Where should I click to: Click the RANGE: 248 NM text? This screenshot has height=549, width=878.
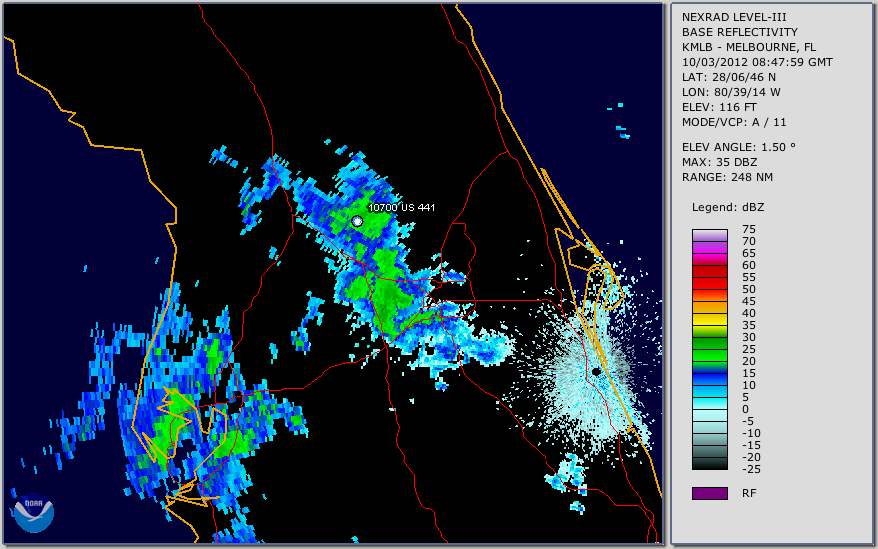click(x=727, y=177)
